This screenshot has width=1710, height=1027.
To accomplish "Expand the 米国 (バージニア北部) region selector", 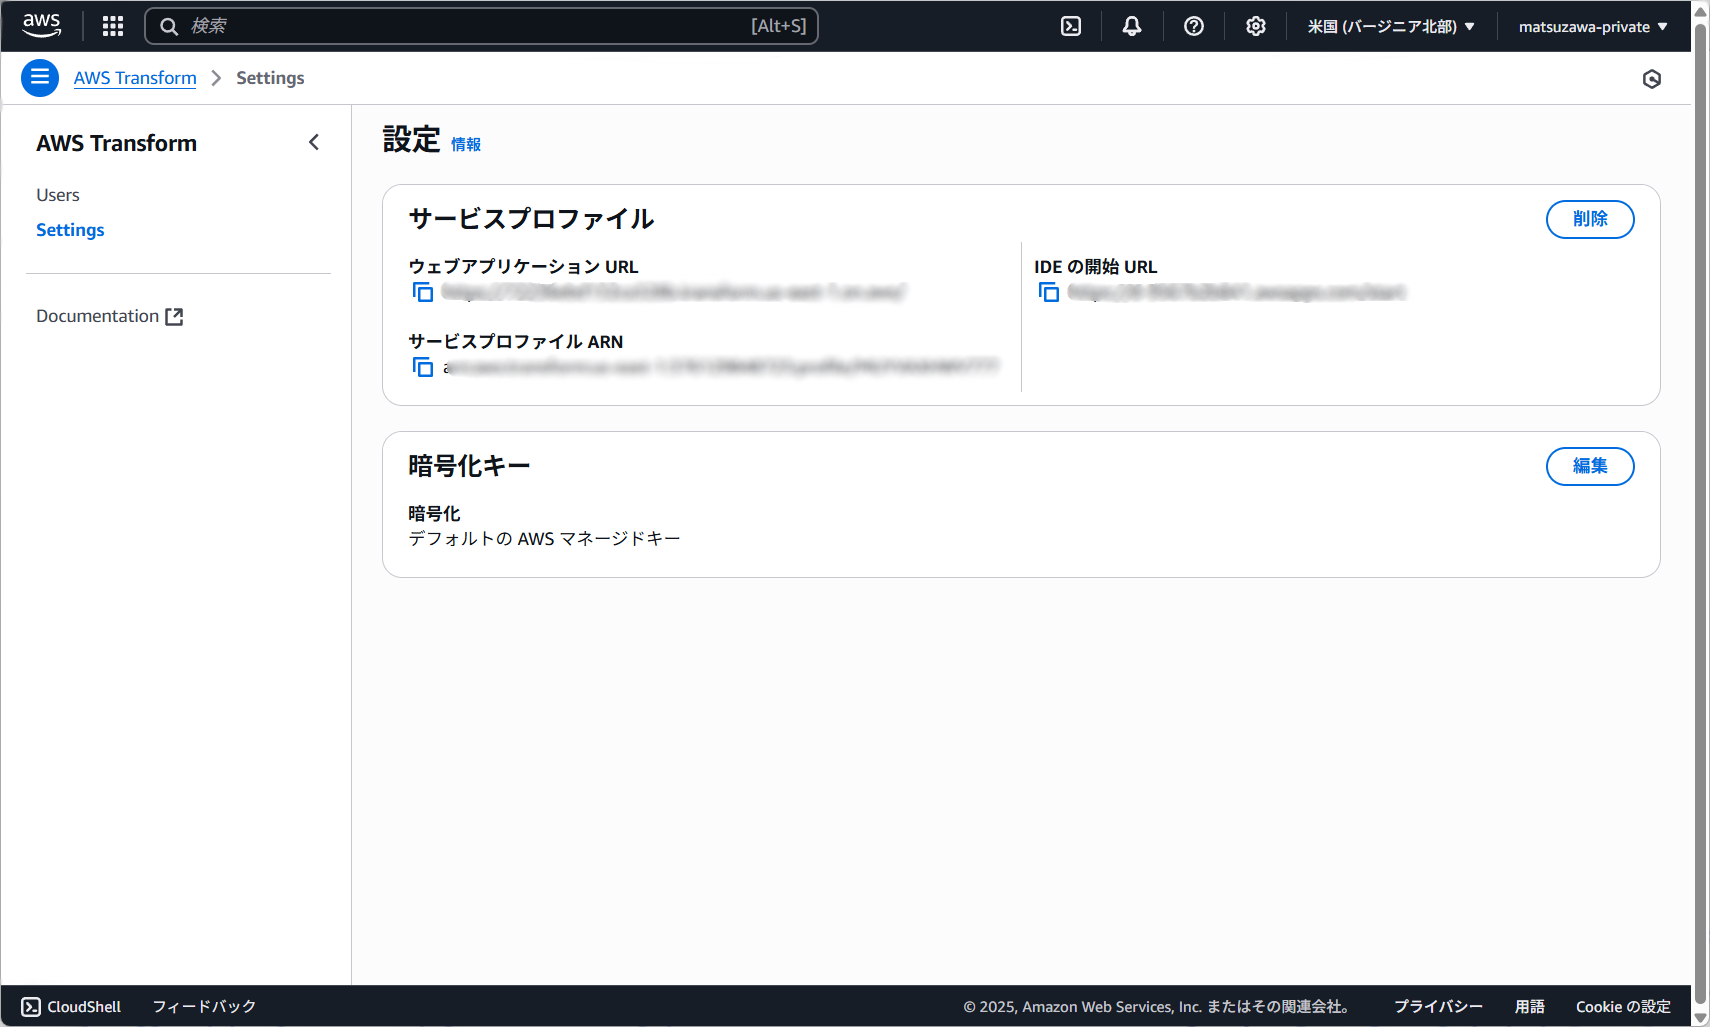I will [x=1391, y=26].
